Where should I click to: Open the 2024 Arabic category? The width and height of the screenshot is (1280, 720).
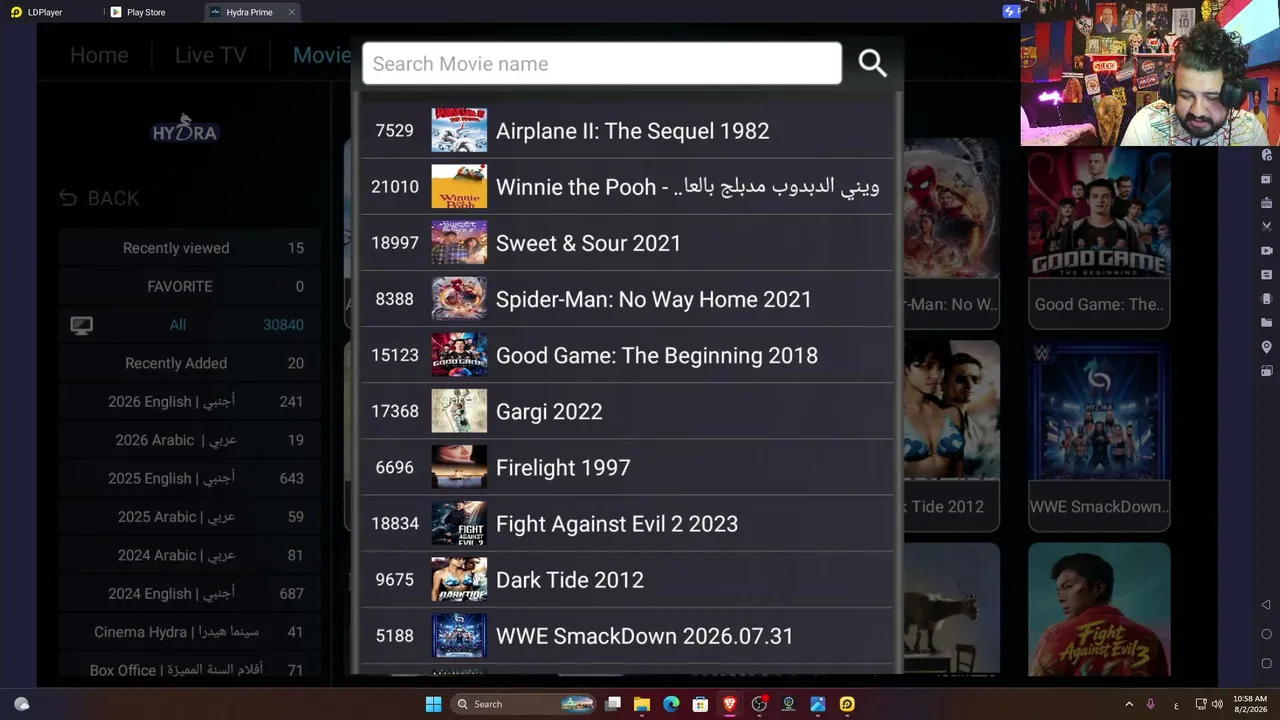[190, 555]
